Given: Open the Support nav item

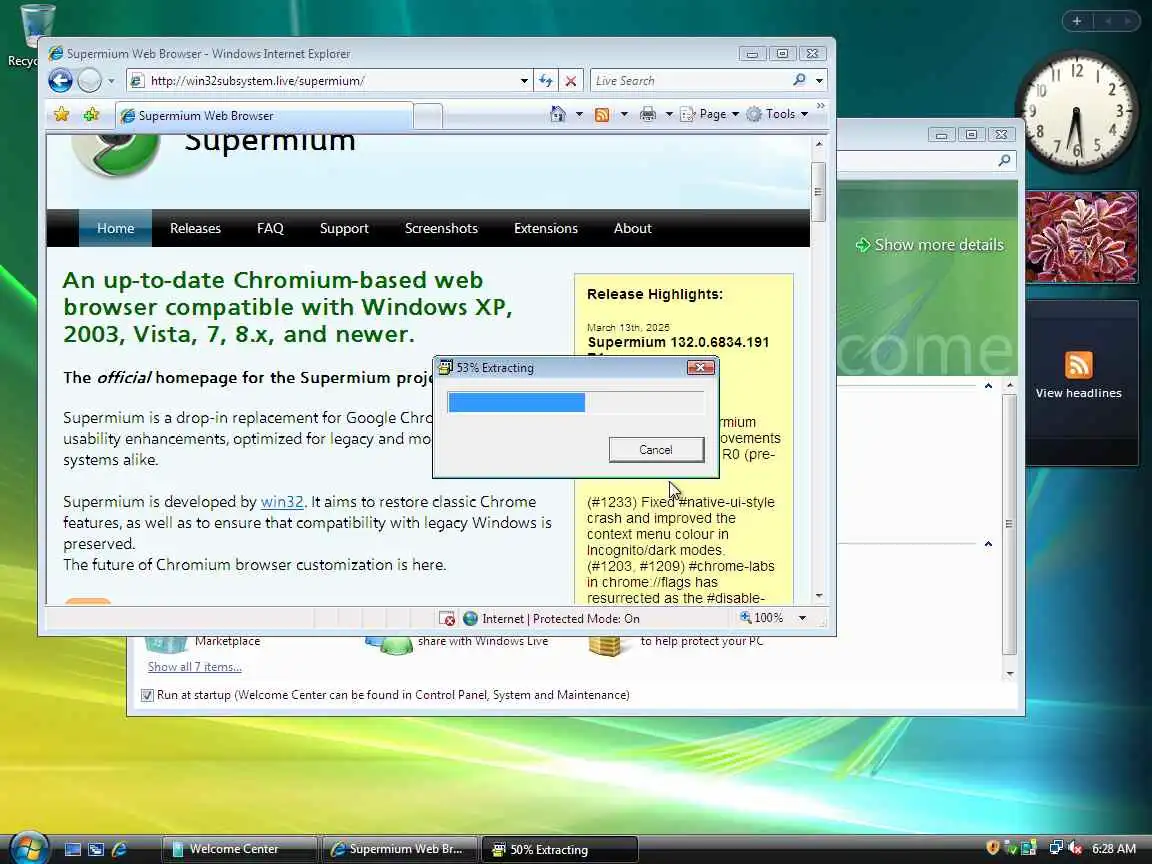Looking at the screenshot, I should pyautogui.click(x=344, y=228).
